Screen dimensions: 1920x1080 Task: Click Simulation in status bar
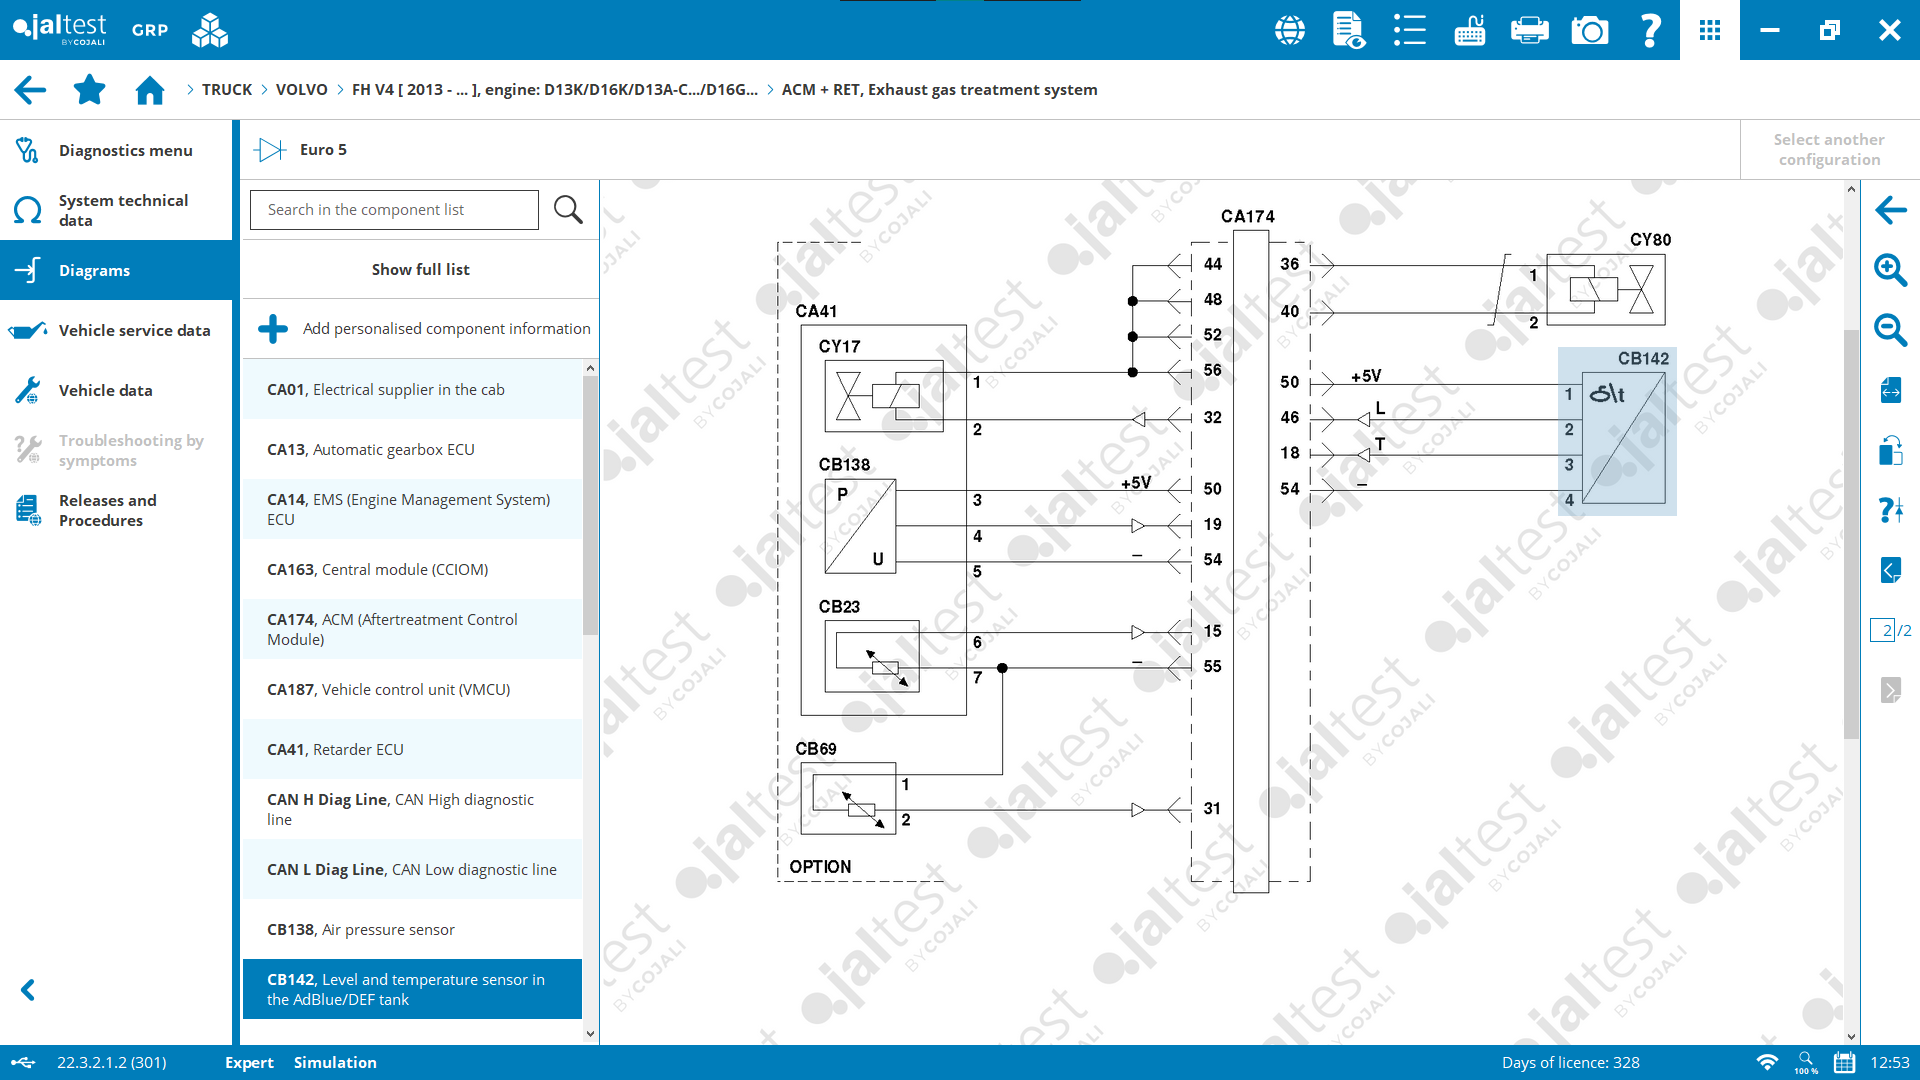pos(335,1062)
